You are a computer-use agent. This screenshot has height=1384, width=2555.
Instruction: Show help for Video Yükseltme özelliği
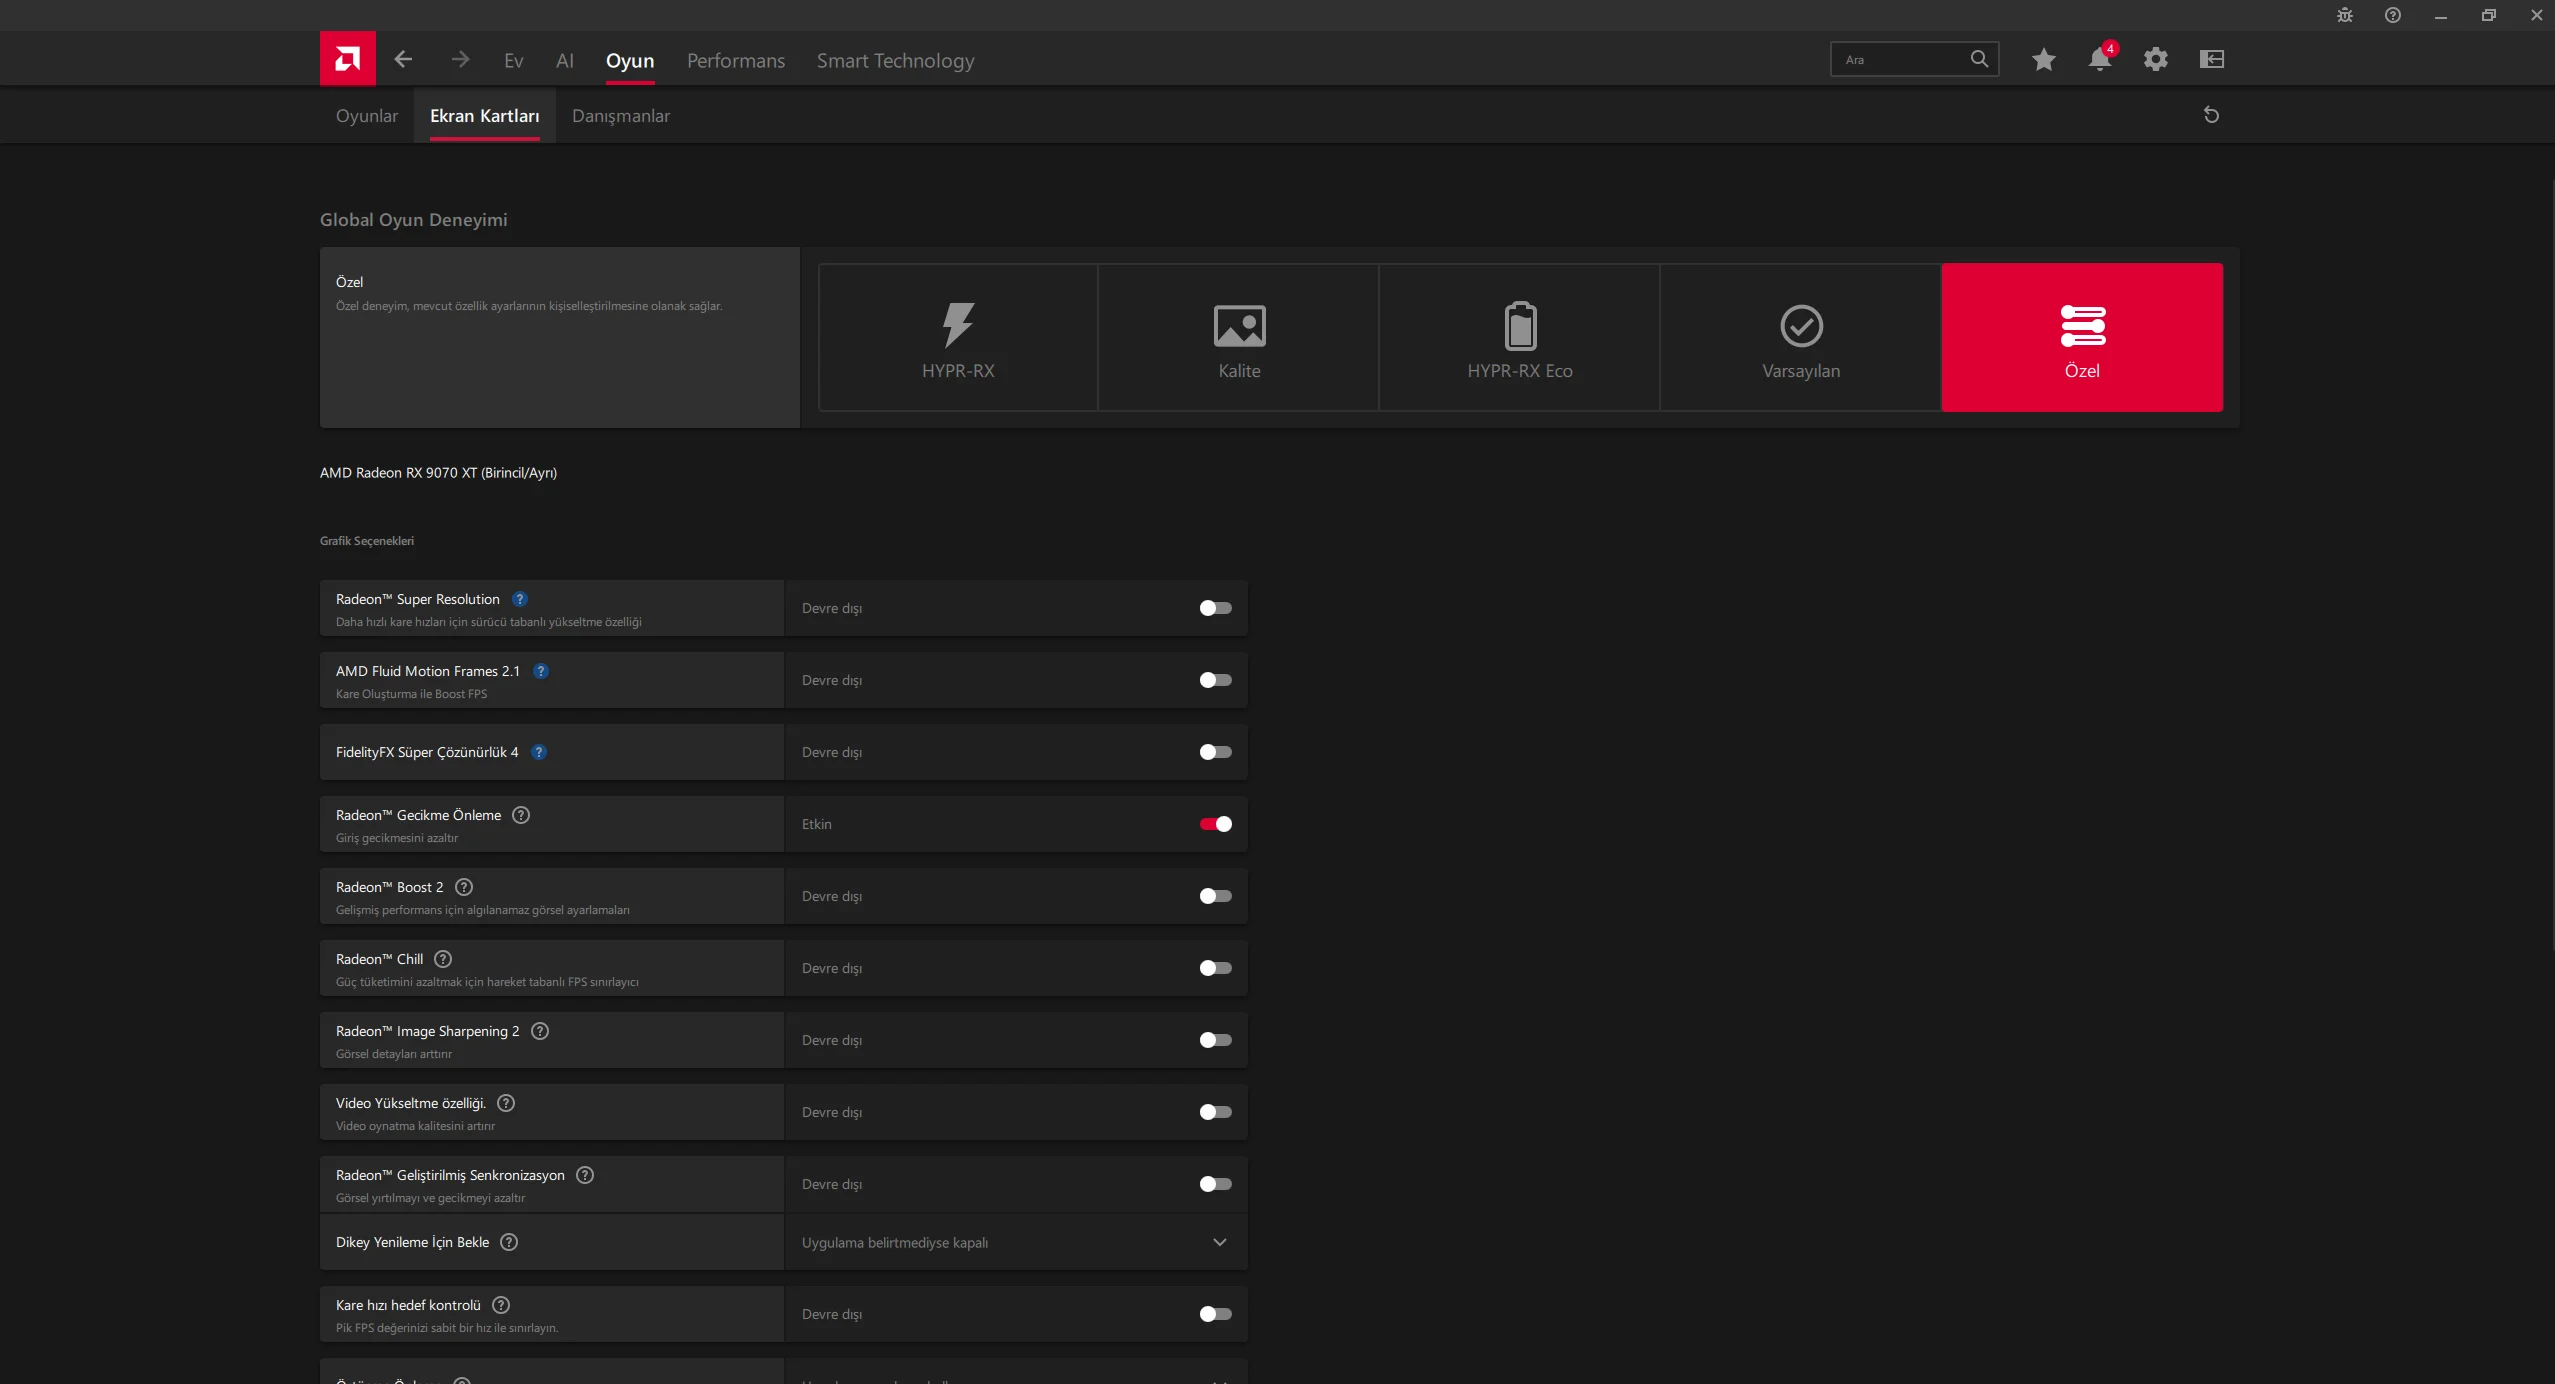pos(506,1103)
